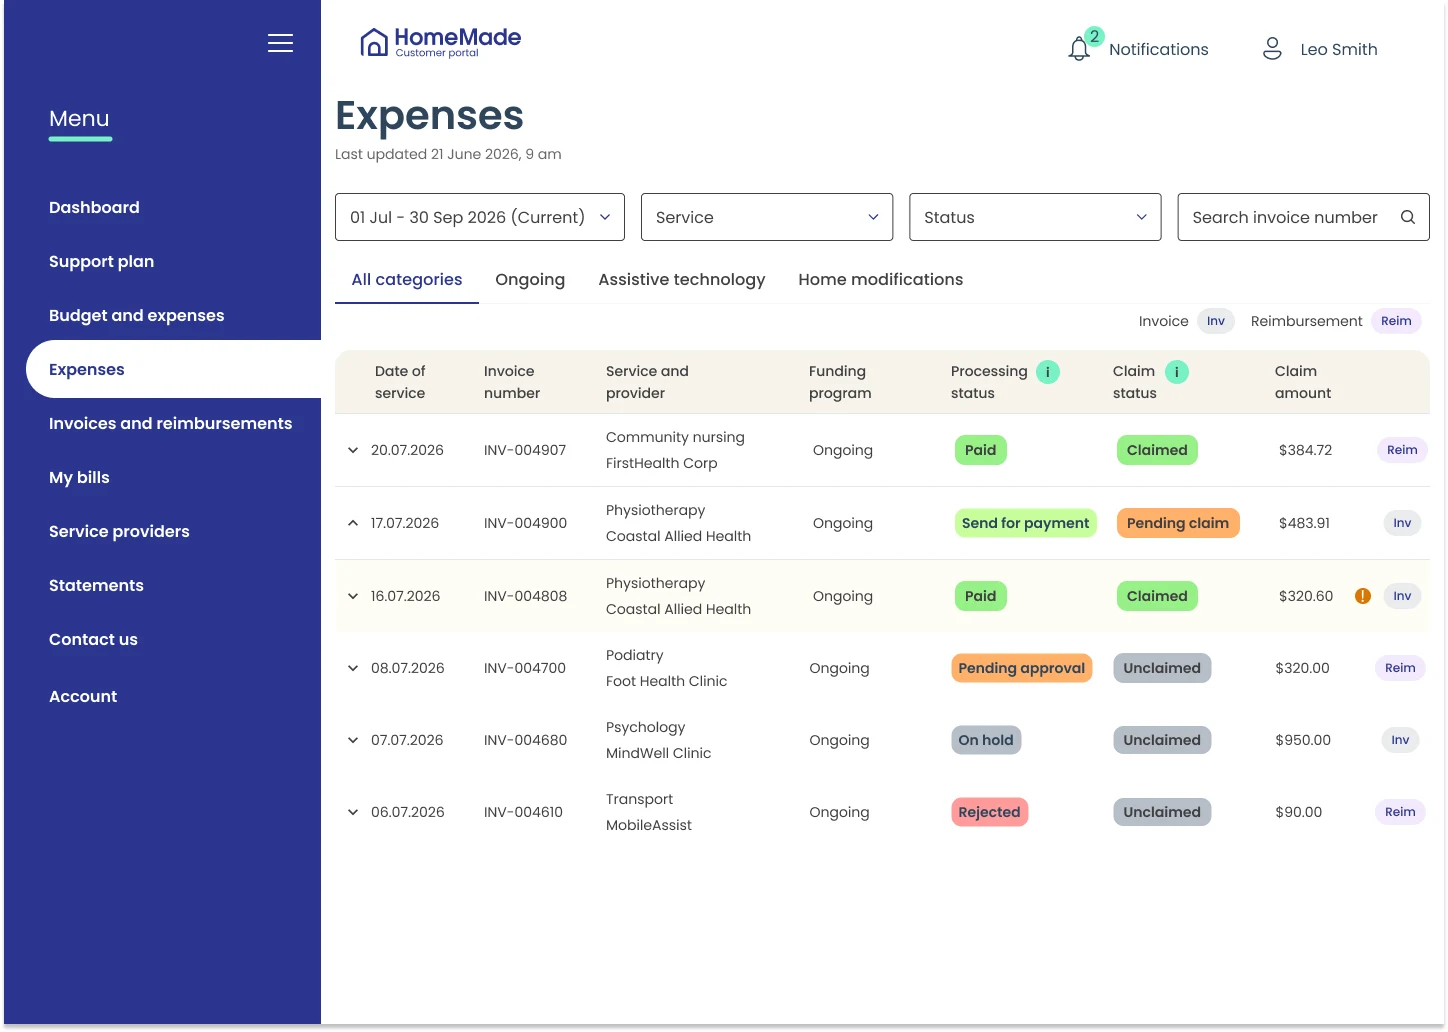
Task: Expand the 16.07.2026 expense row
Action: 353,596
